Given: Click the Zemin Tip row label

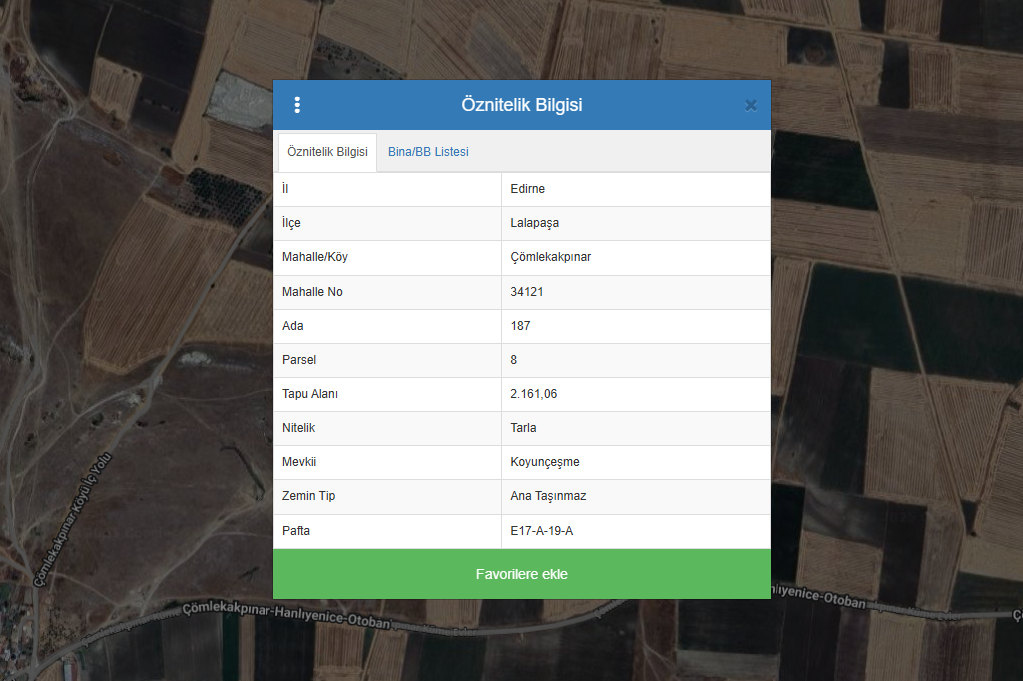Looking at the screenshot, I should click(309, 496).
